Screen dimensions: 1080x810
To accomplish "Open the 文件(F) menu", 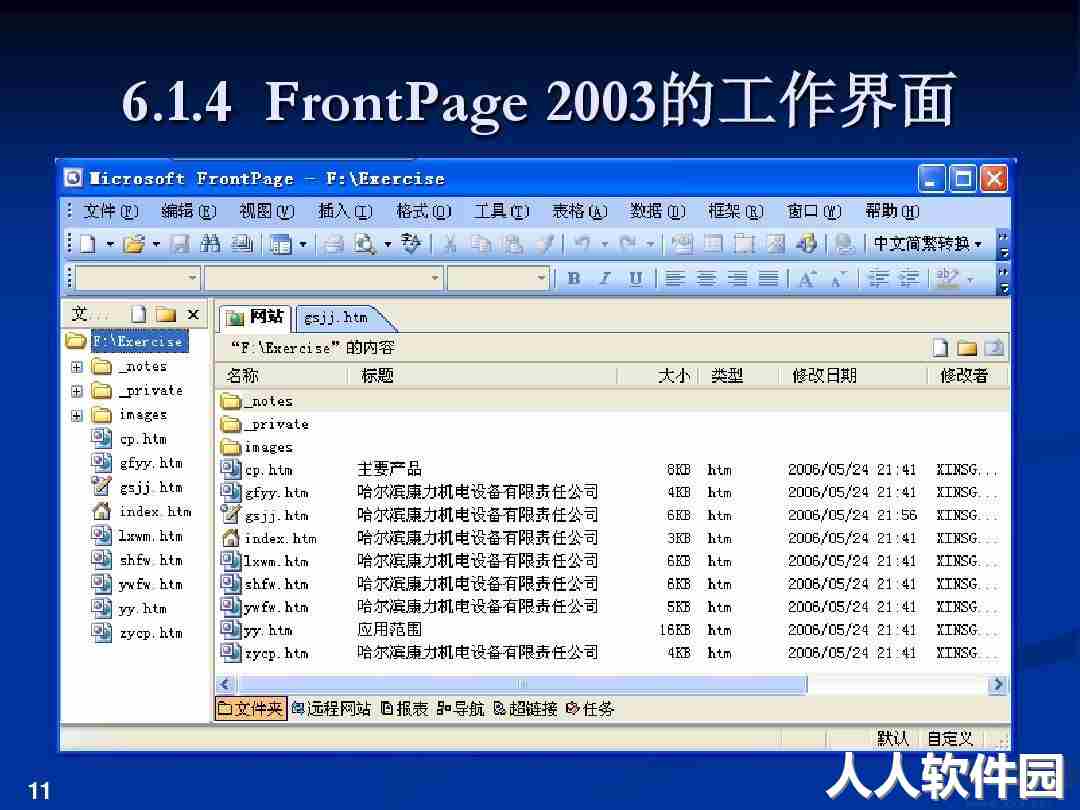I will [x=110, y=211].
